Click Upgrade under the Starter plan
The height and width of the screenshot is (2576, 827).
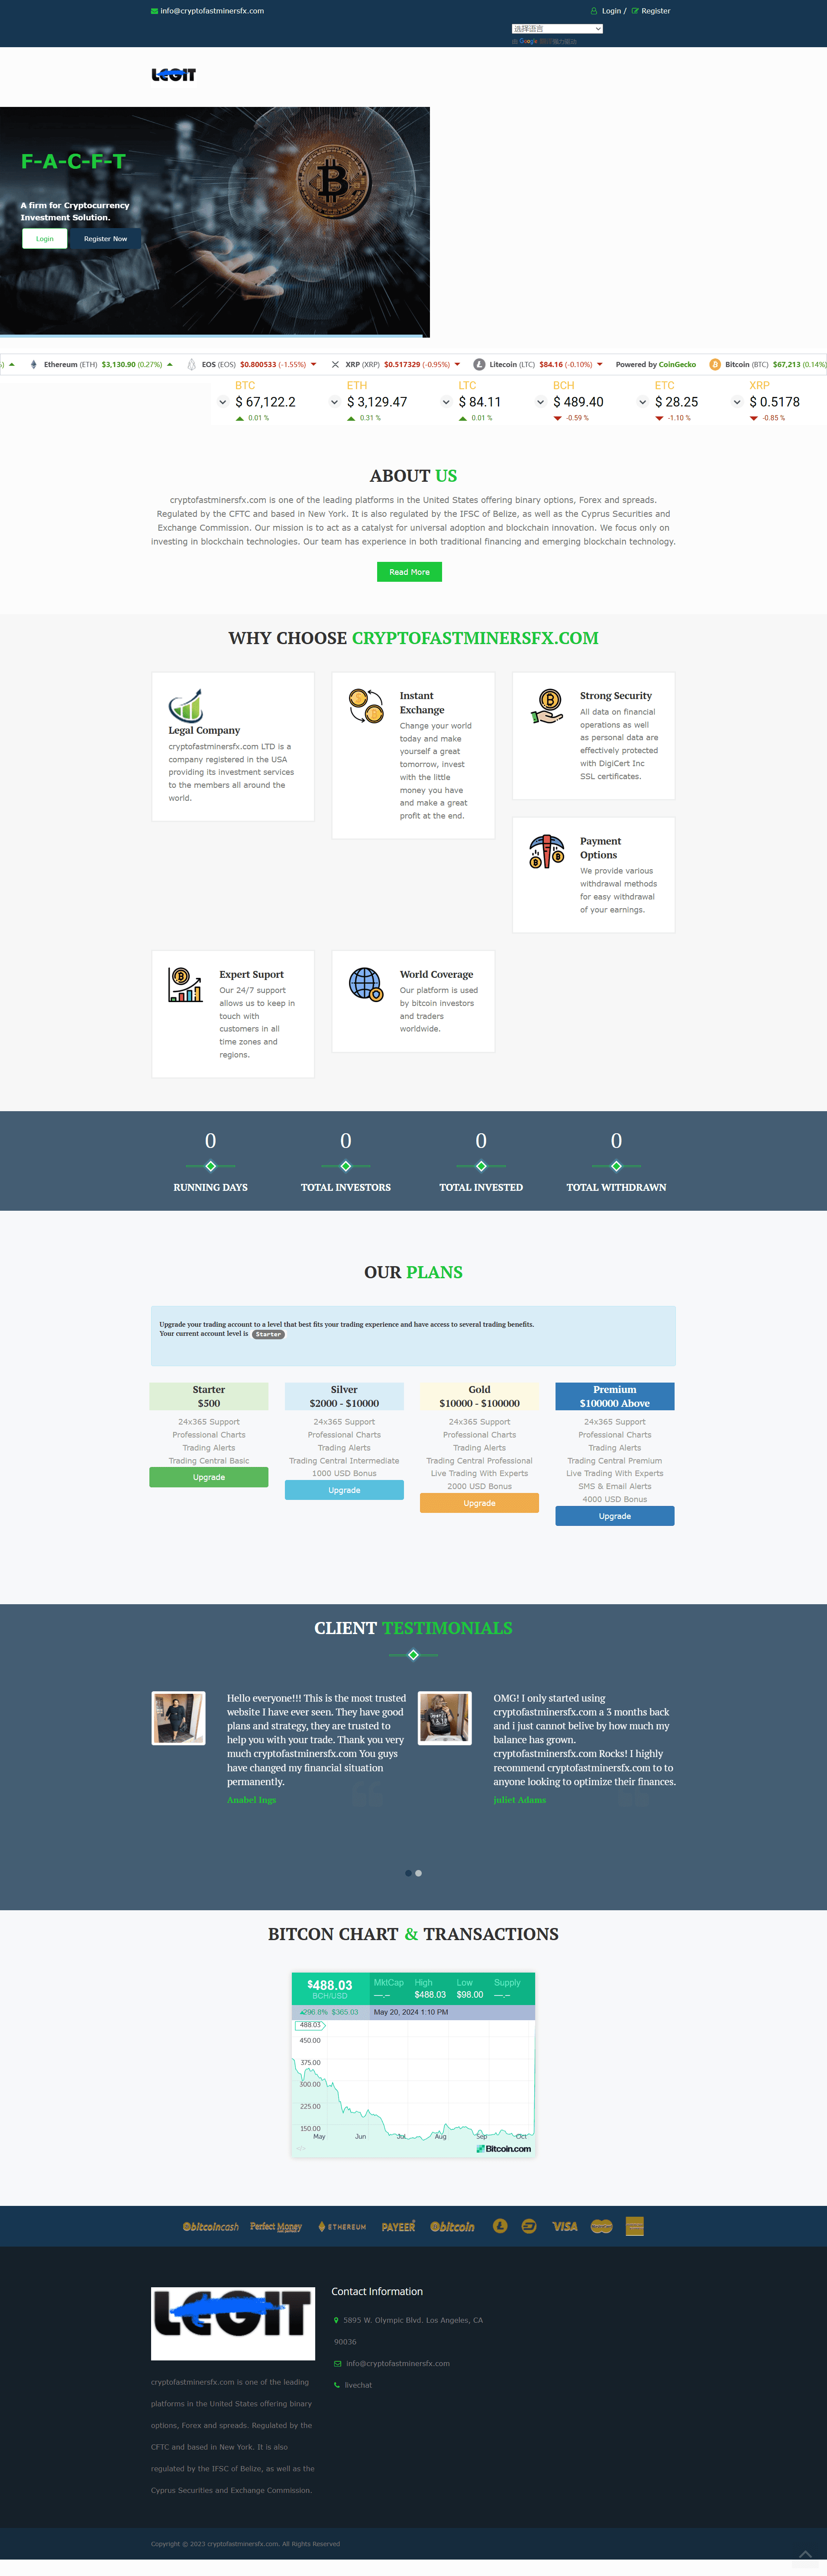[209, 1477]
